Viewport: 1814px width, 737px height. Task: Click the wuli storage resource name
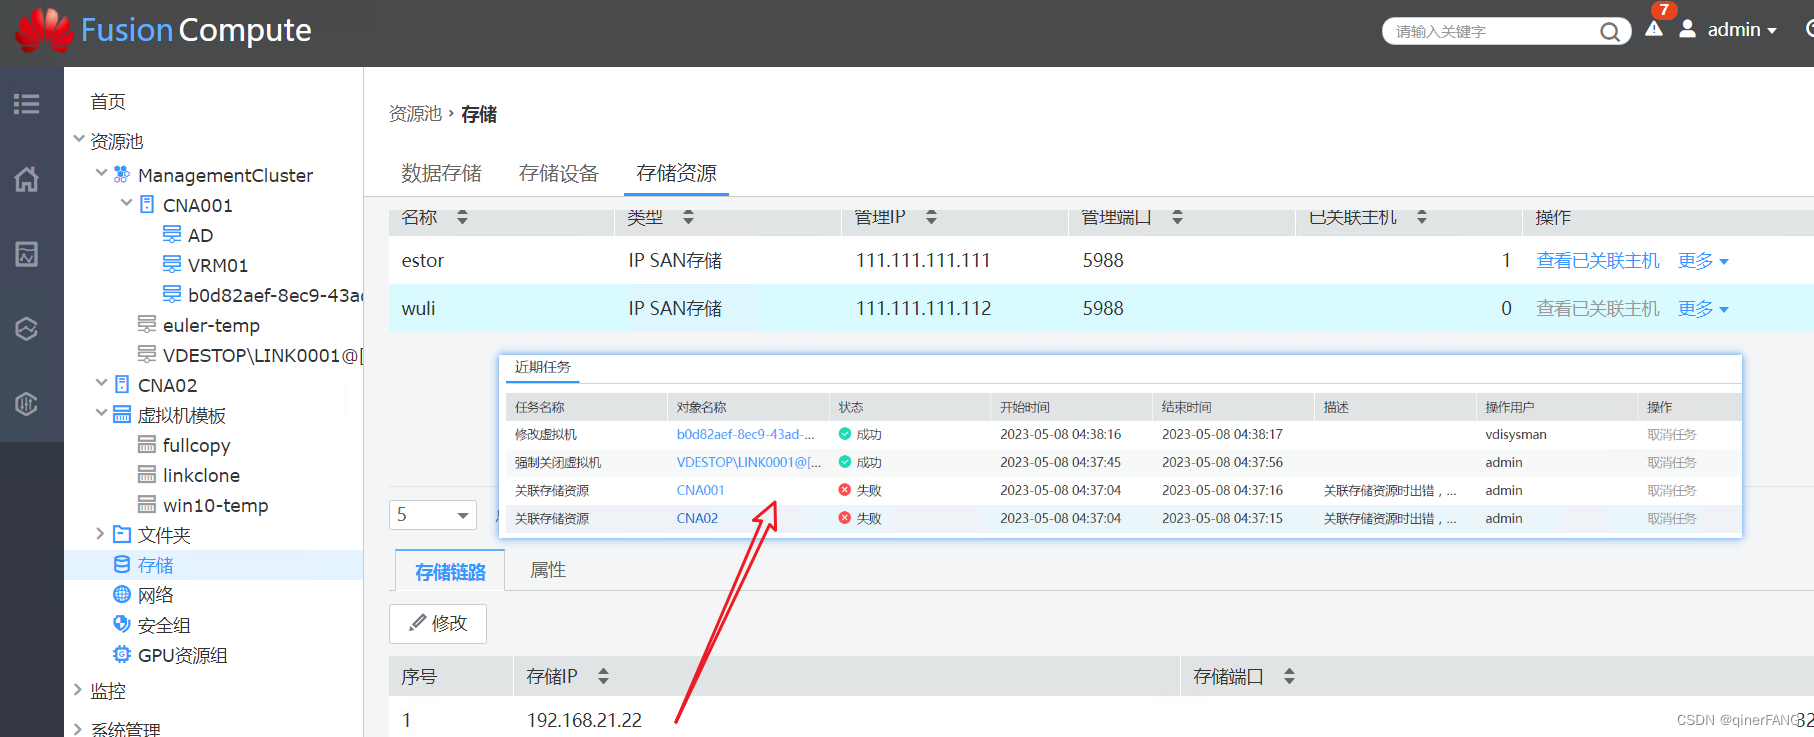(418, 309)
